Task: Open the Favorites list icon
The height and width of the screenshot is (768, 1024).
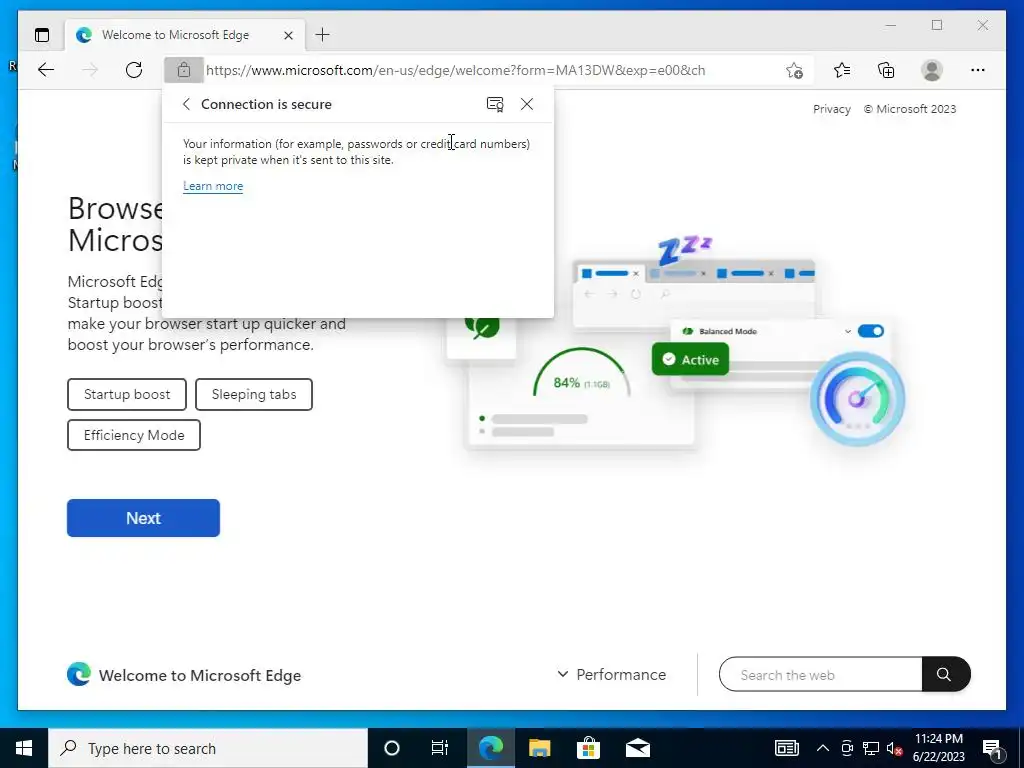Action: [x=842, y=70]
